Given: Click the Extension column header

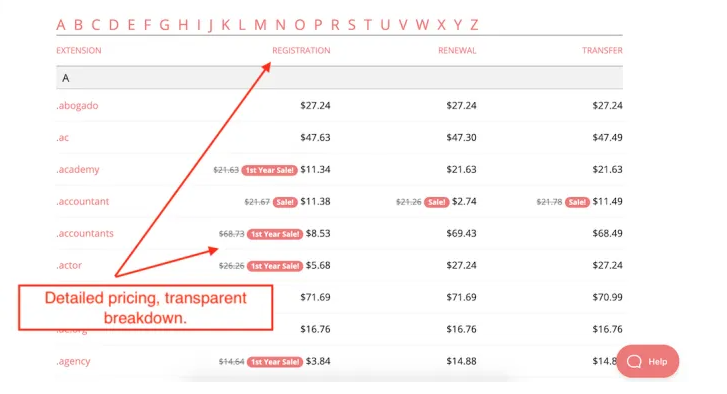Looking at the screenshot, I should click(x=79, y=51).
